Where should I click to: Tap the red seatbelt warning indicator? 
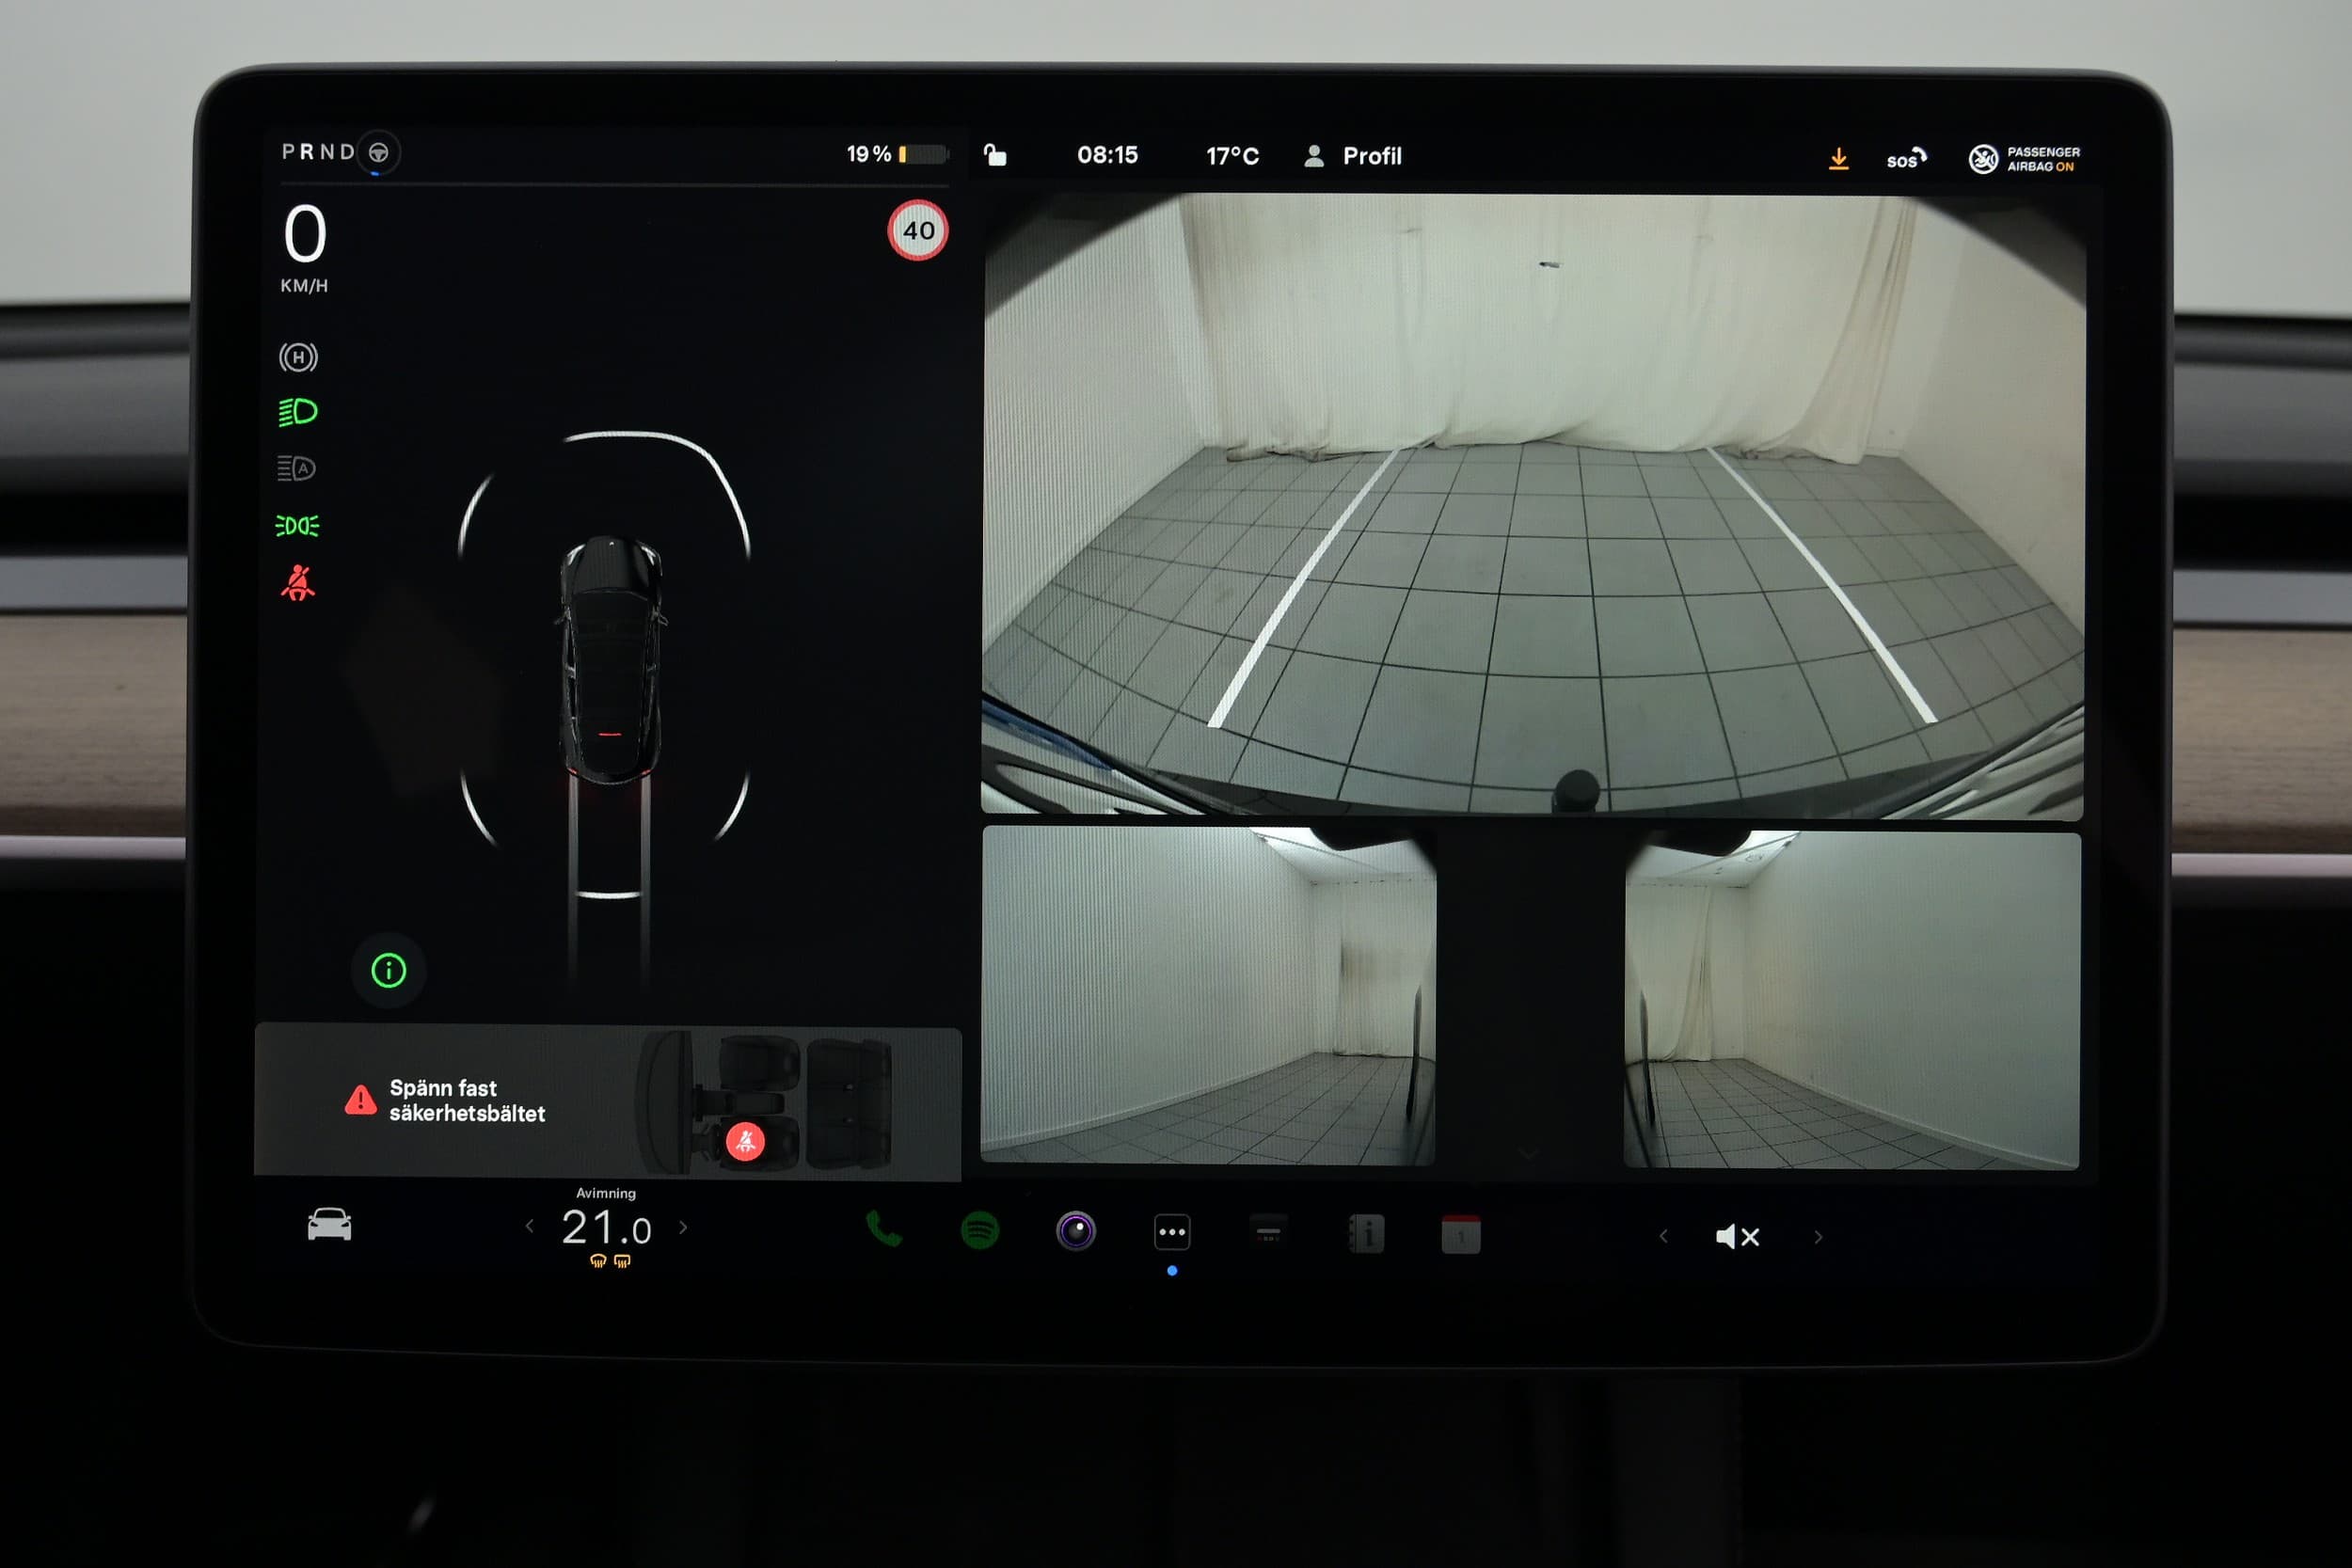tap(298, 582)
